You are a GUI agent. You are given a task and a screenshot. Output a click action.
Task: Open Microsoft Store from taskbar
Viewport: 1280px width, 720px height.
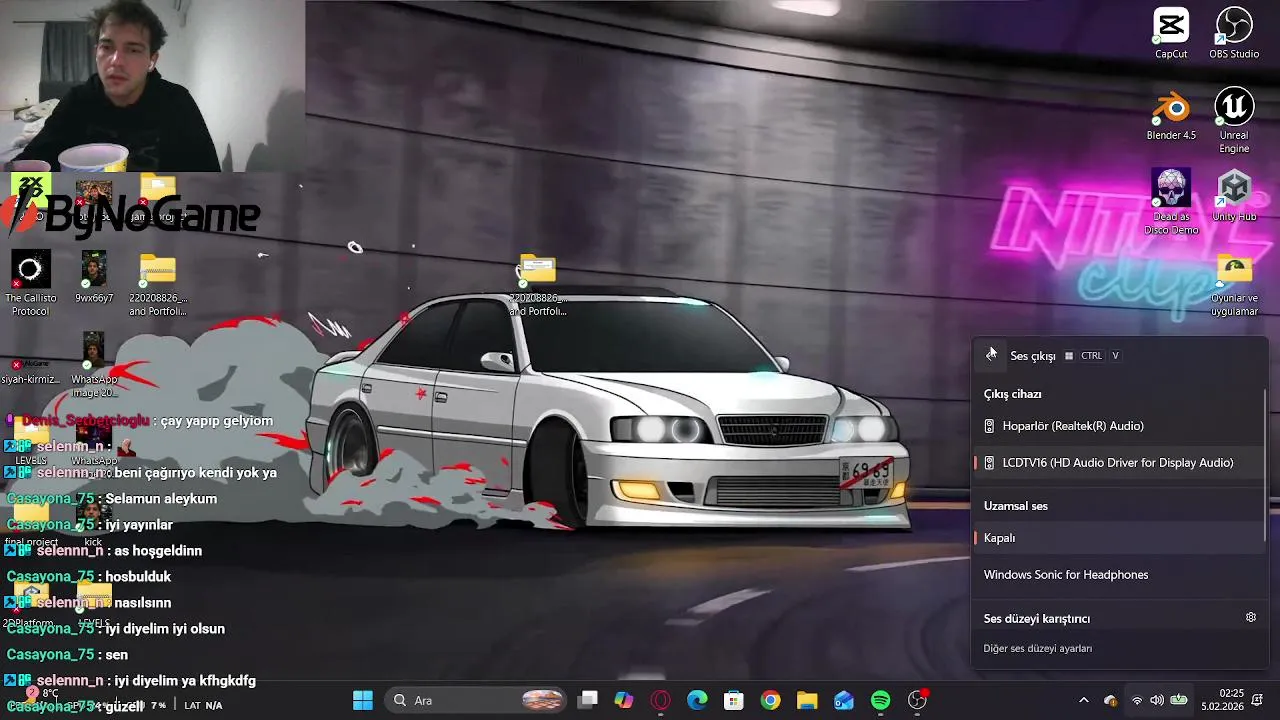click(734, 700)
